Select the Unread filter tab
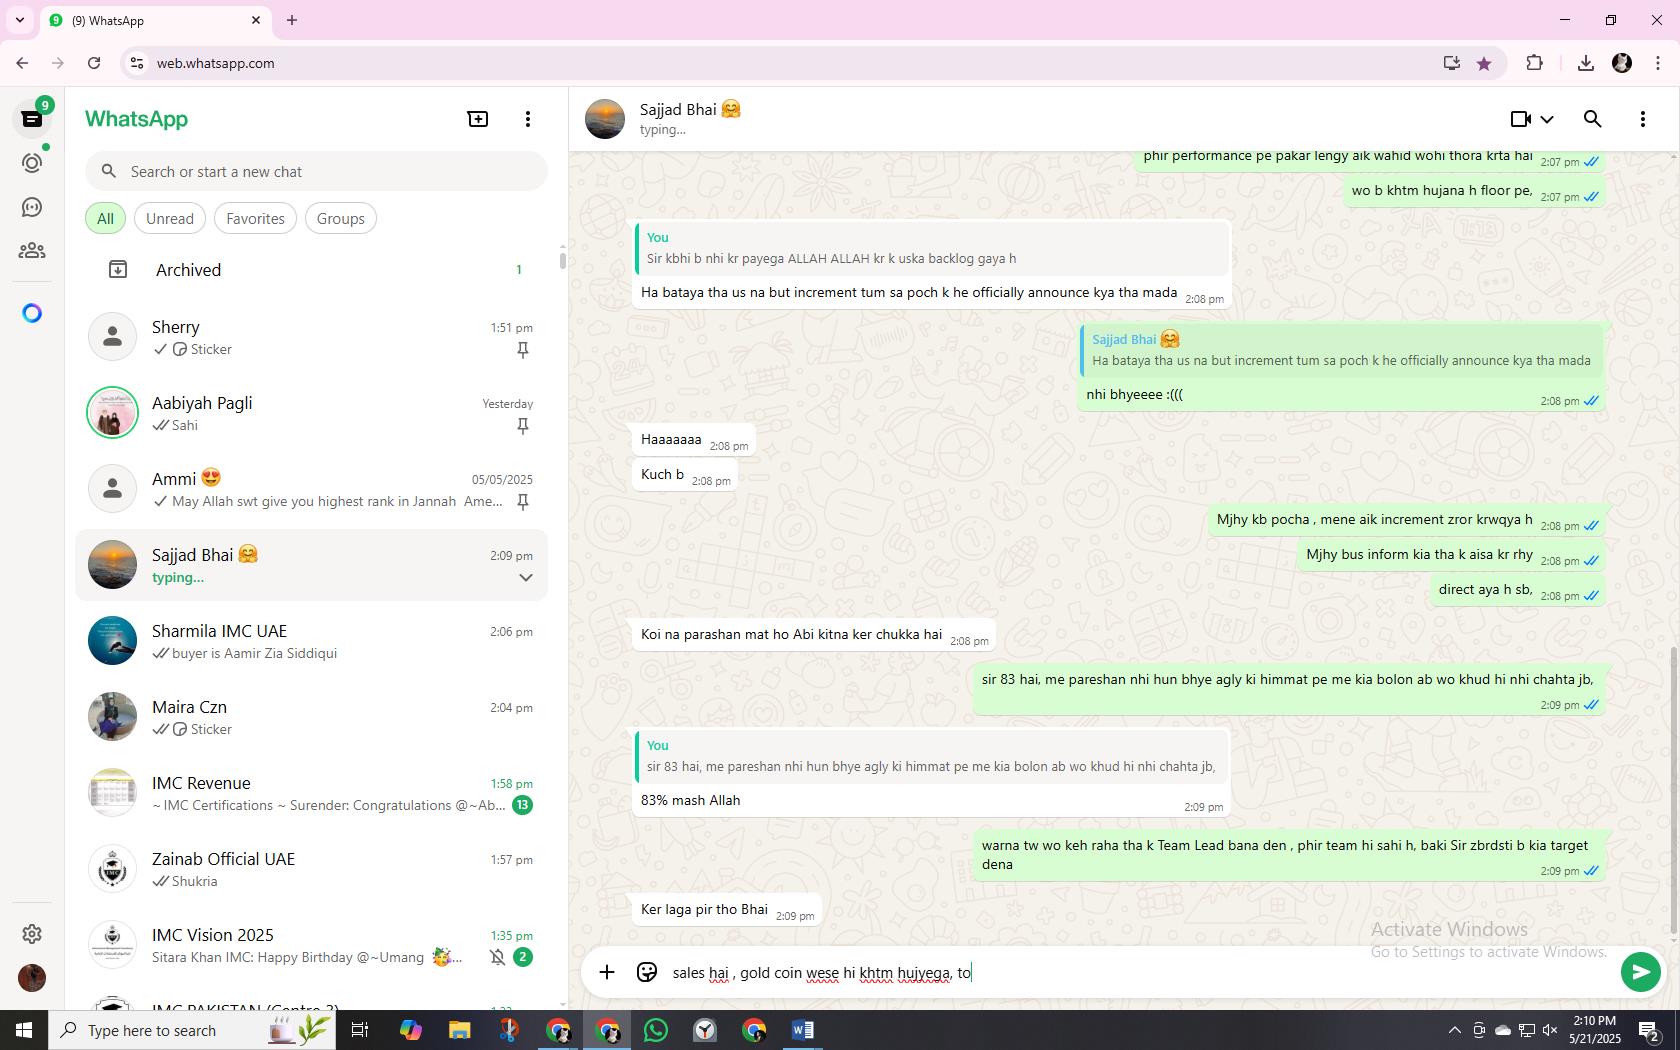This screenshot has height=1050, width=1680. coord(170,218)
